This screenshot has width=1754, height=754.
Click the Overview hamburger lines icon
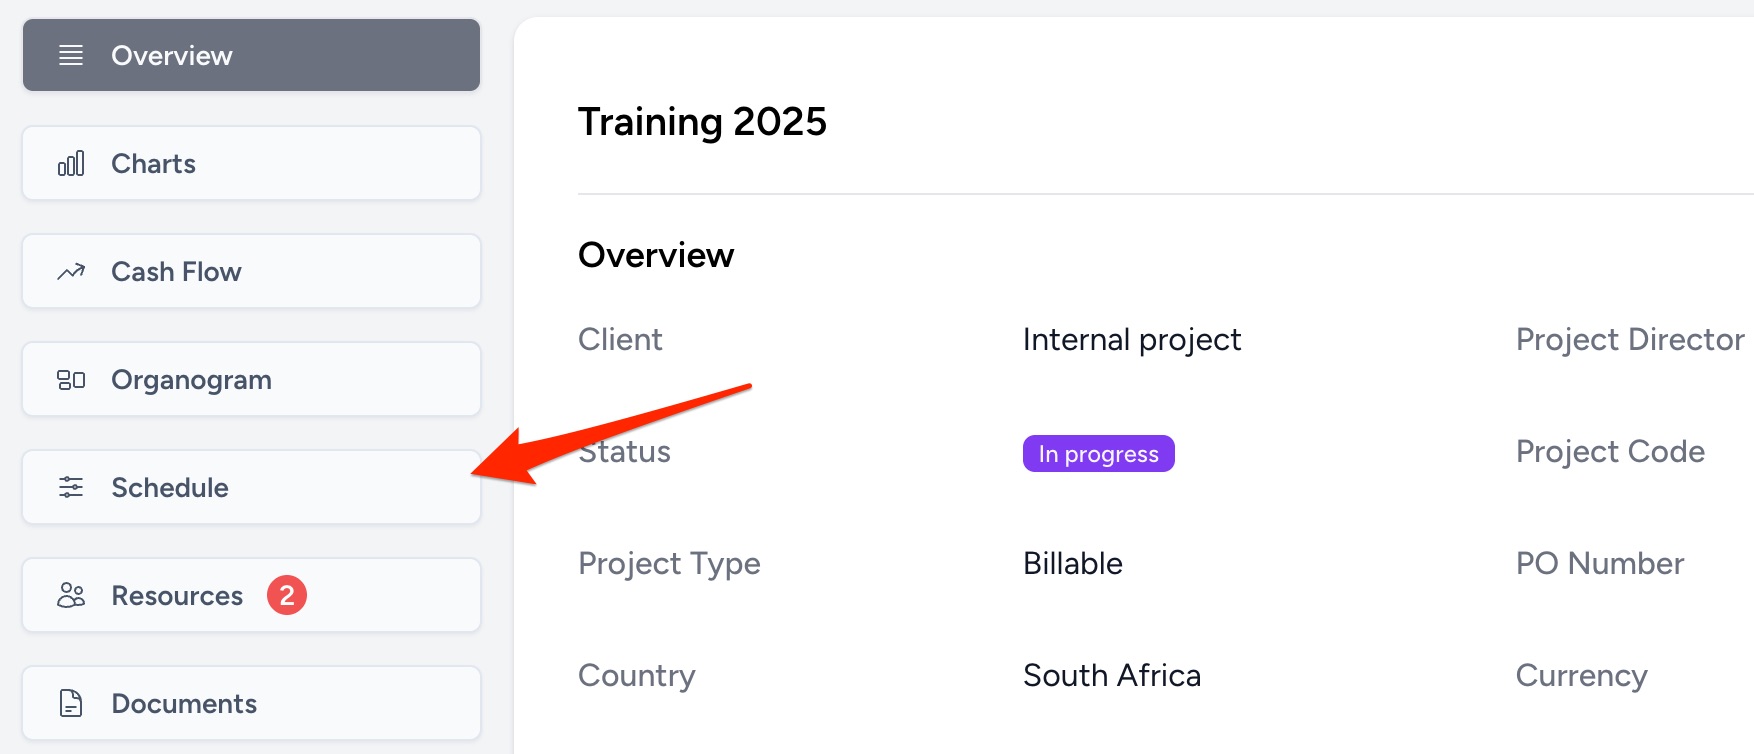71,55
